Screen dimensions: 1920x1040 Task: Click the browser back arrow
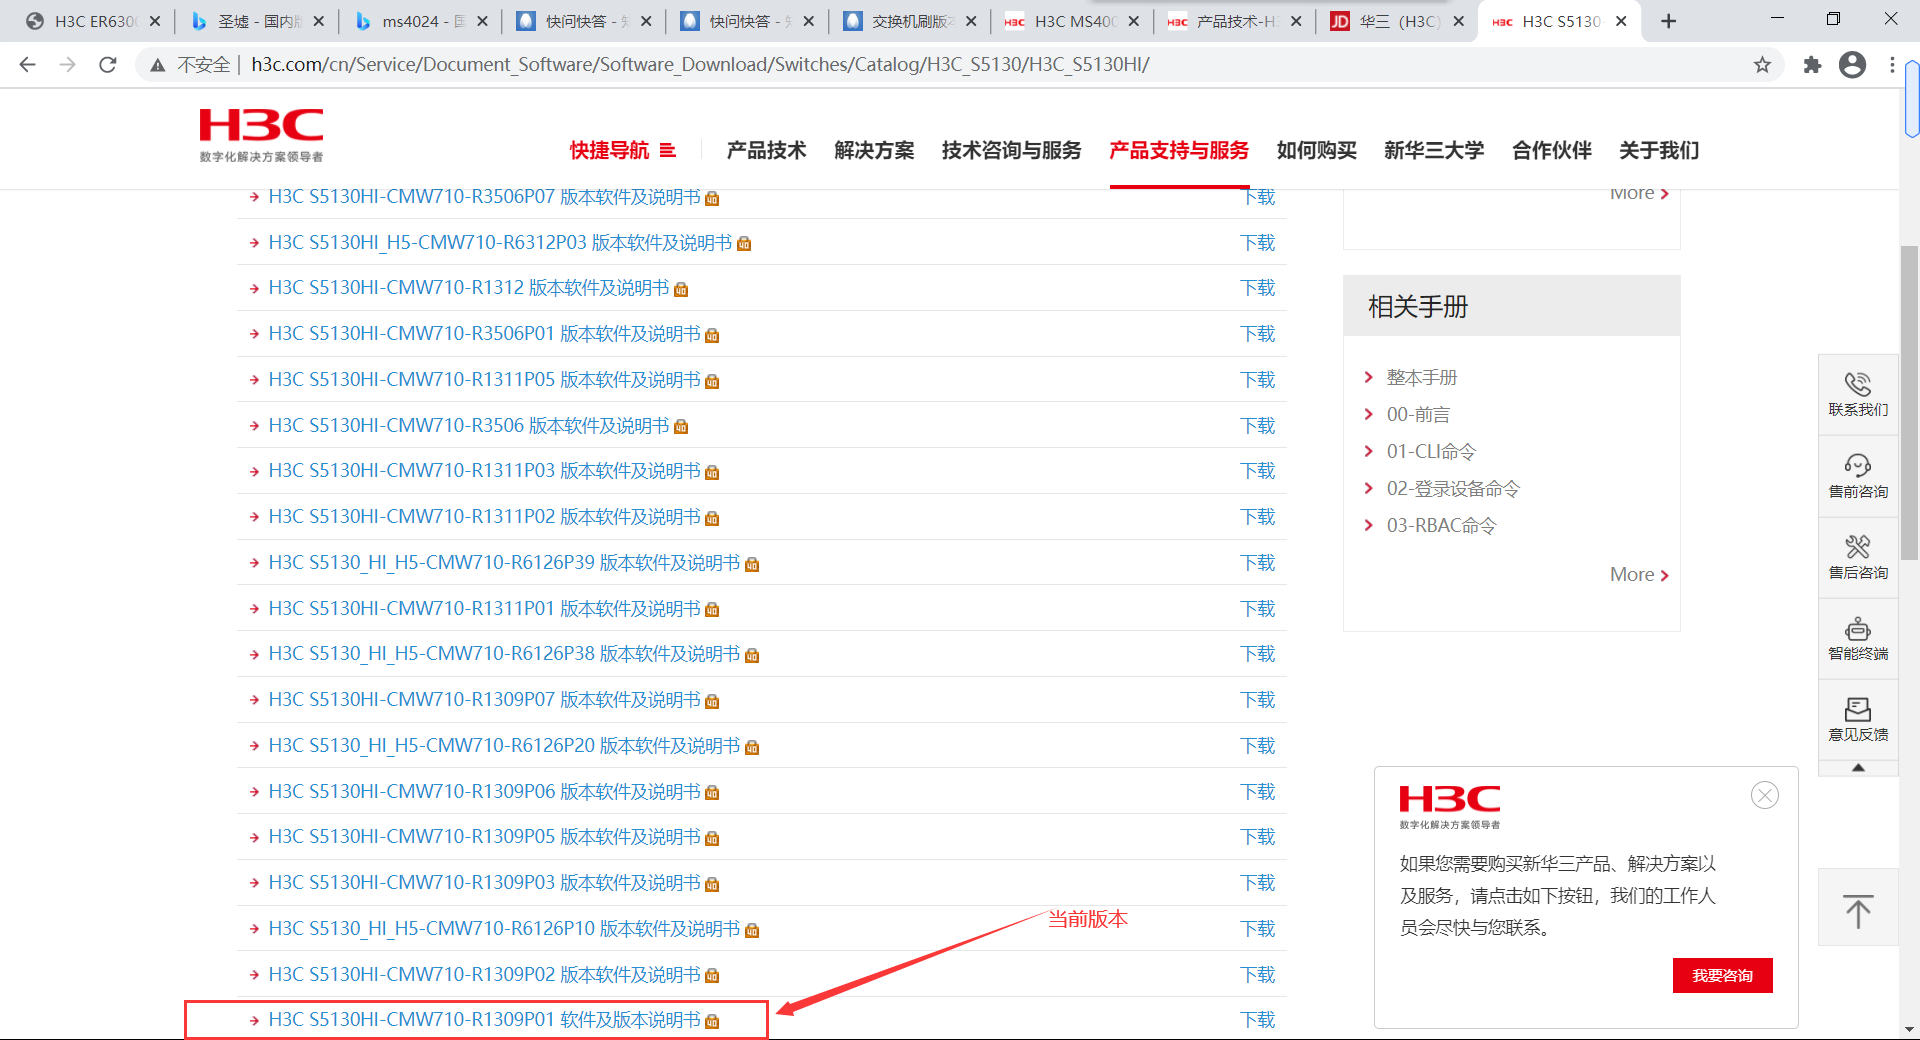(x=27, y=65)
